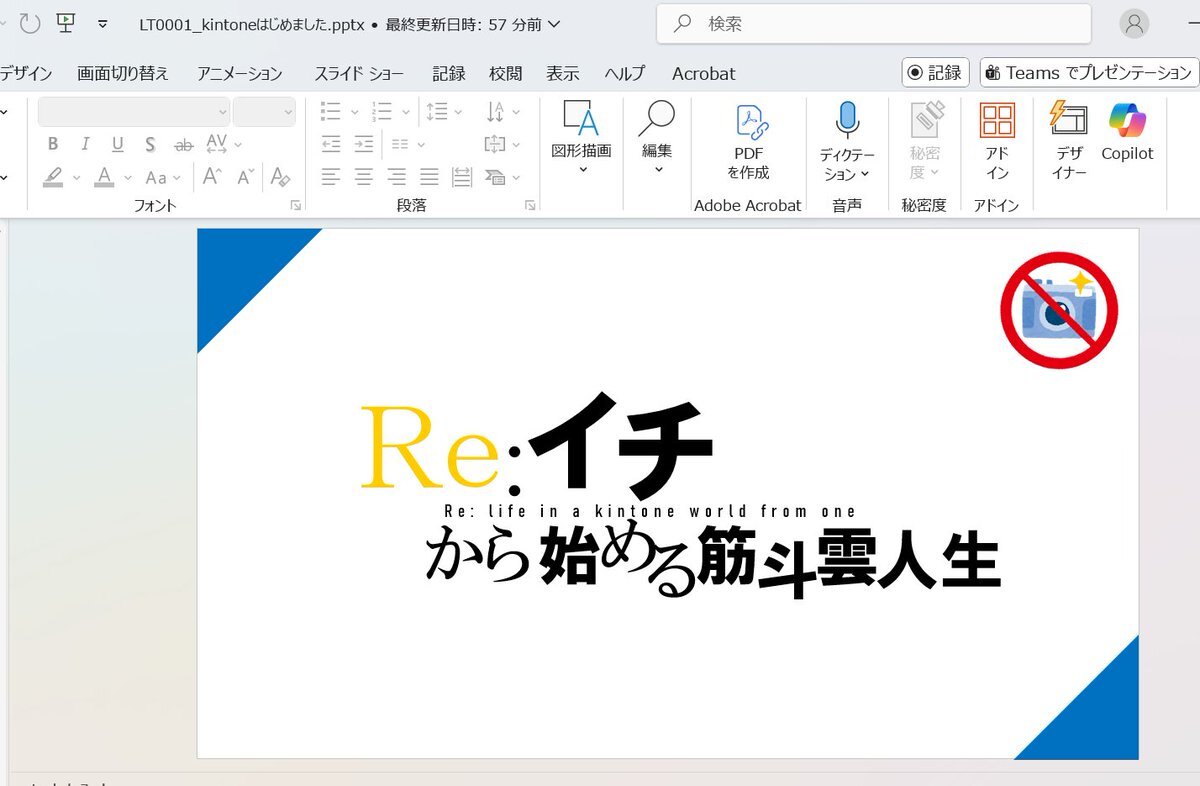Image resolution: width=1200 pixels, height=786 pixels.
Task: Toggle bold formatting
Action: (53, 144)
